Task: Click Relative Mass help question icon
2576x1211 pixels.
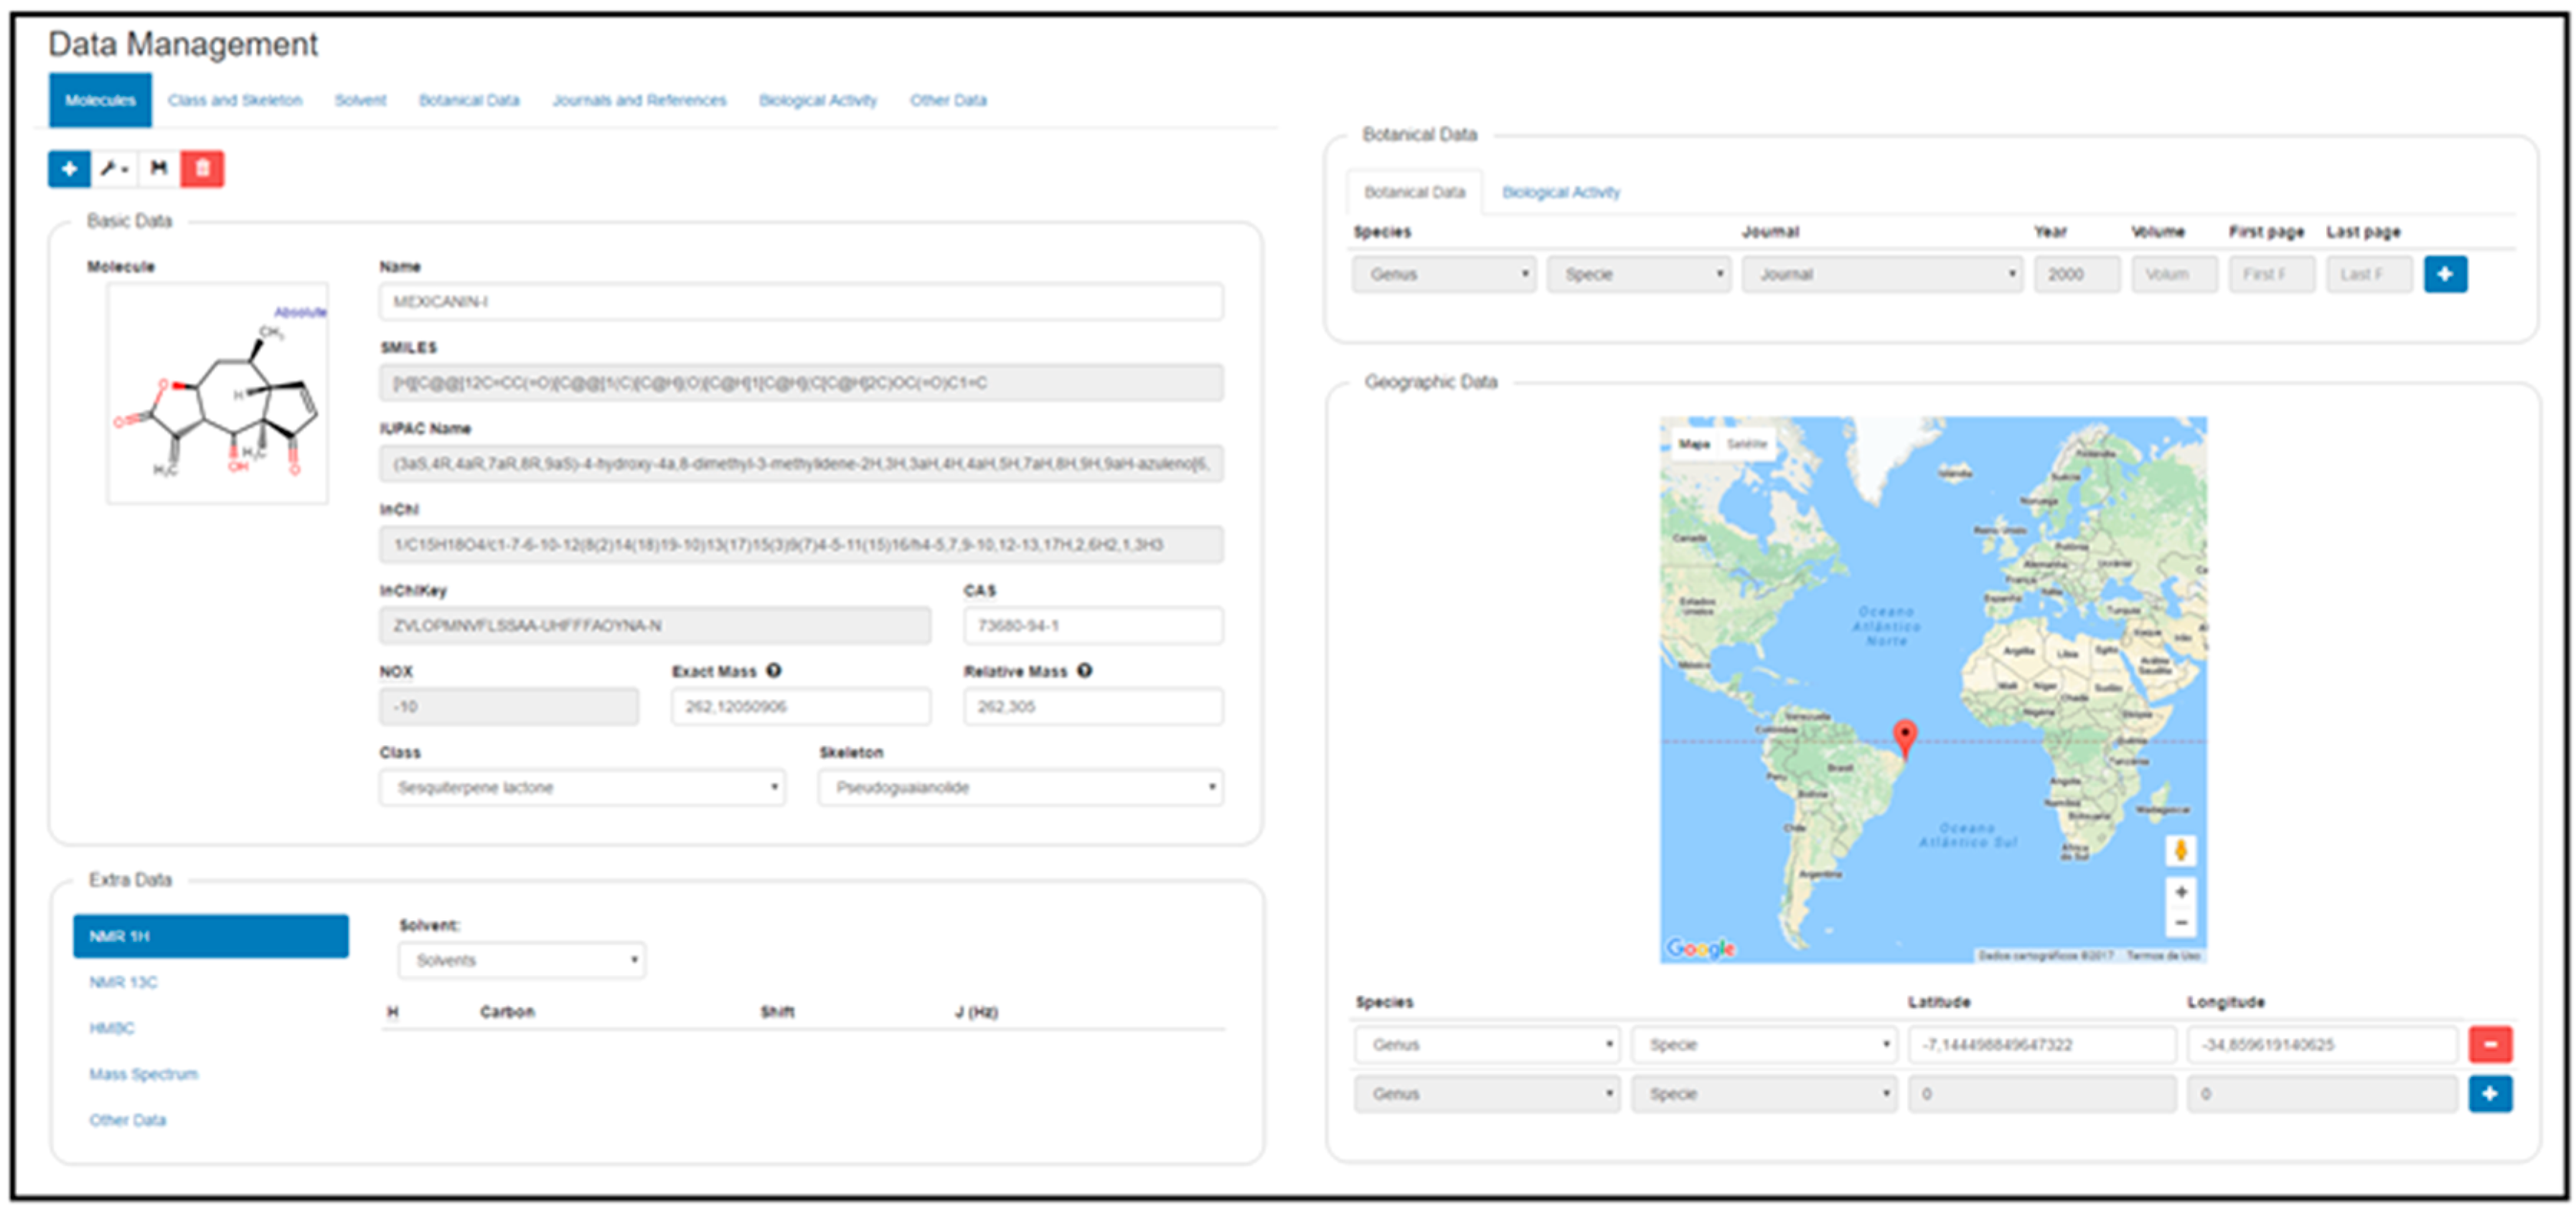Action: tap(1084, 671)
